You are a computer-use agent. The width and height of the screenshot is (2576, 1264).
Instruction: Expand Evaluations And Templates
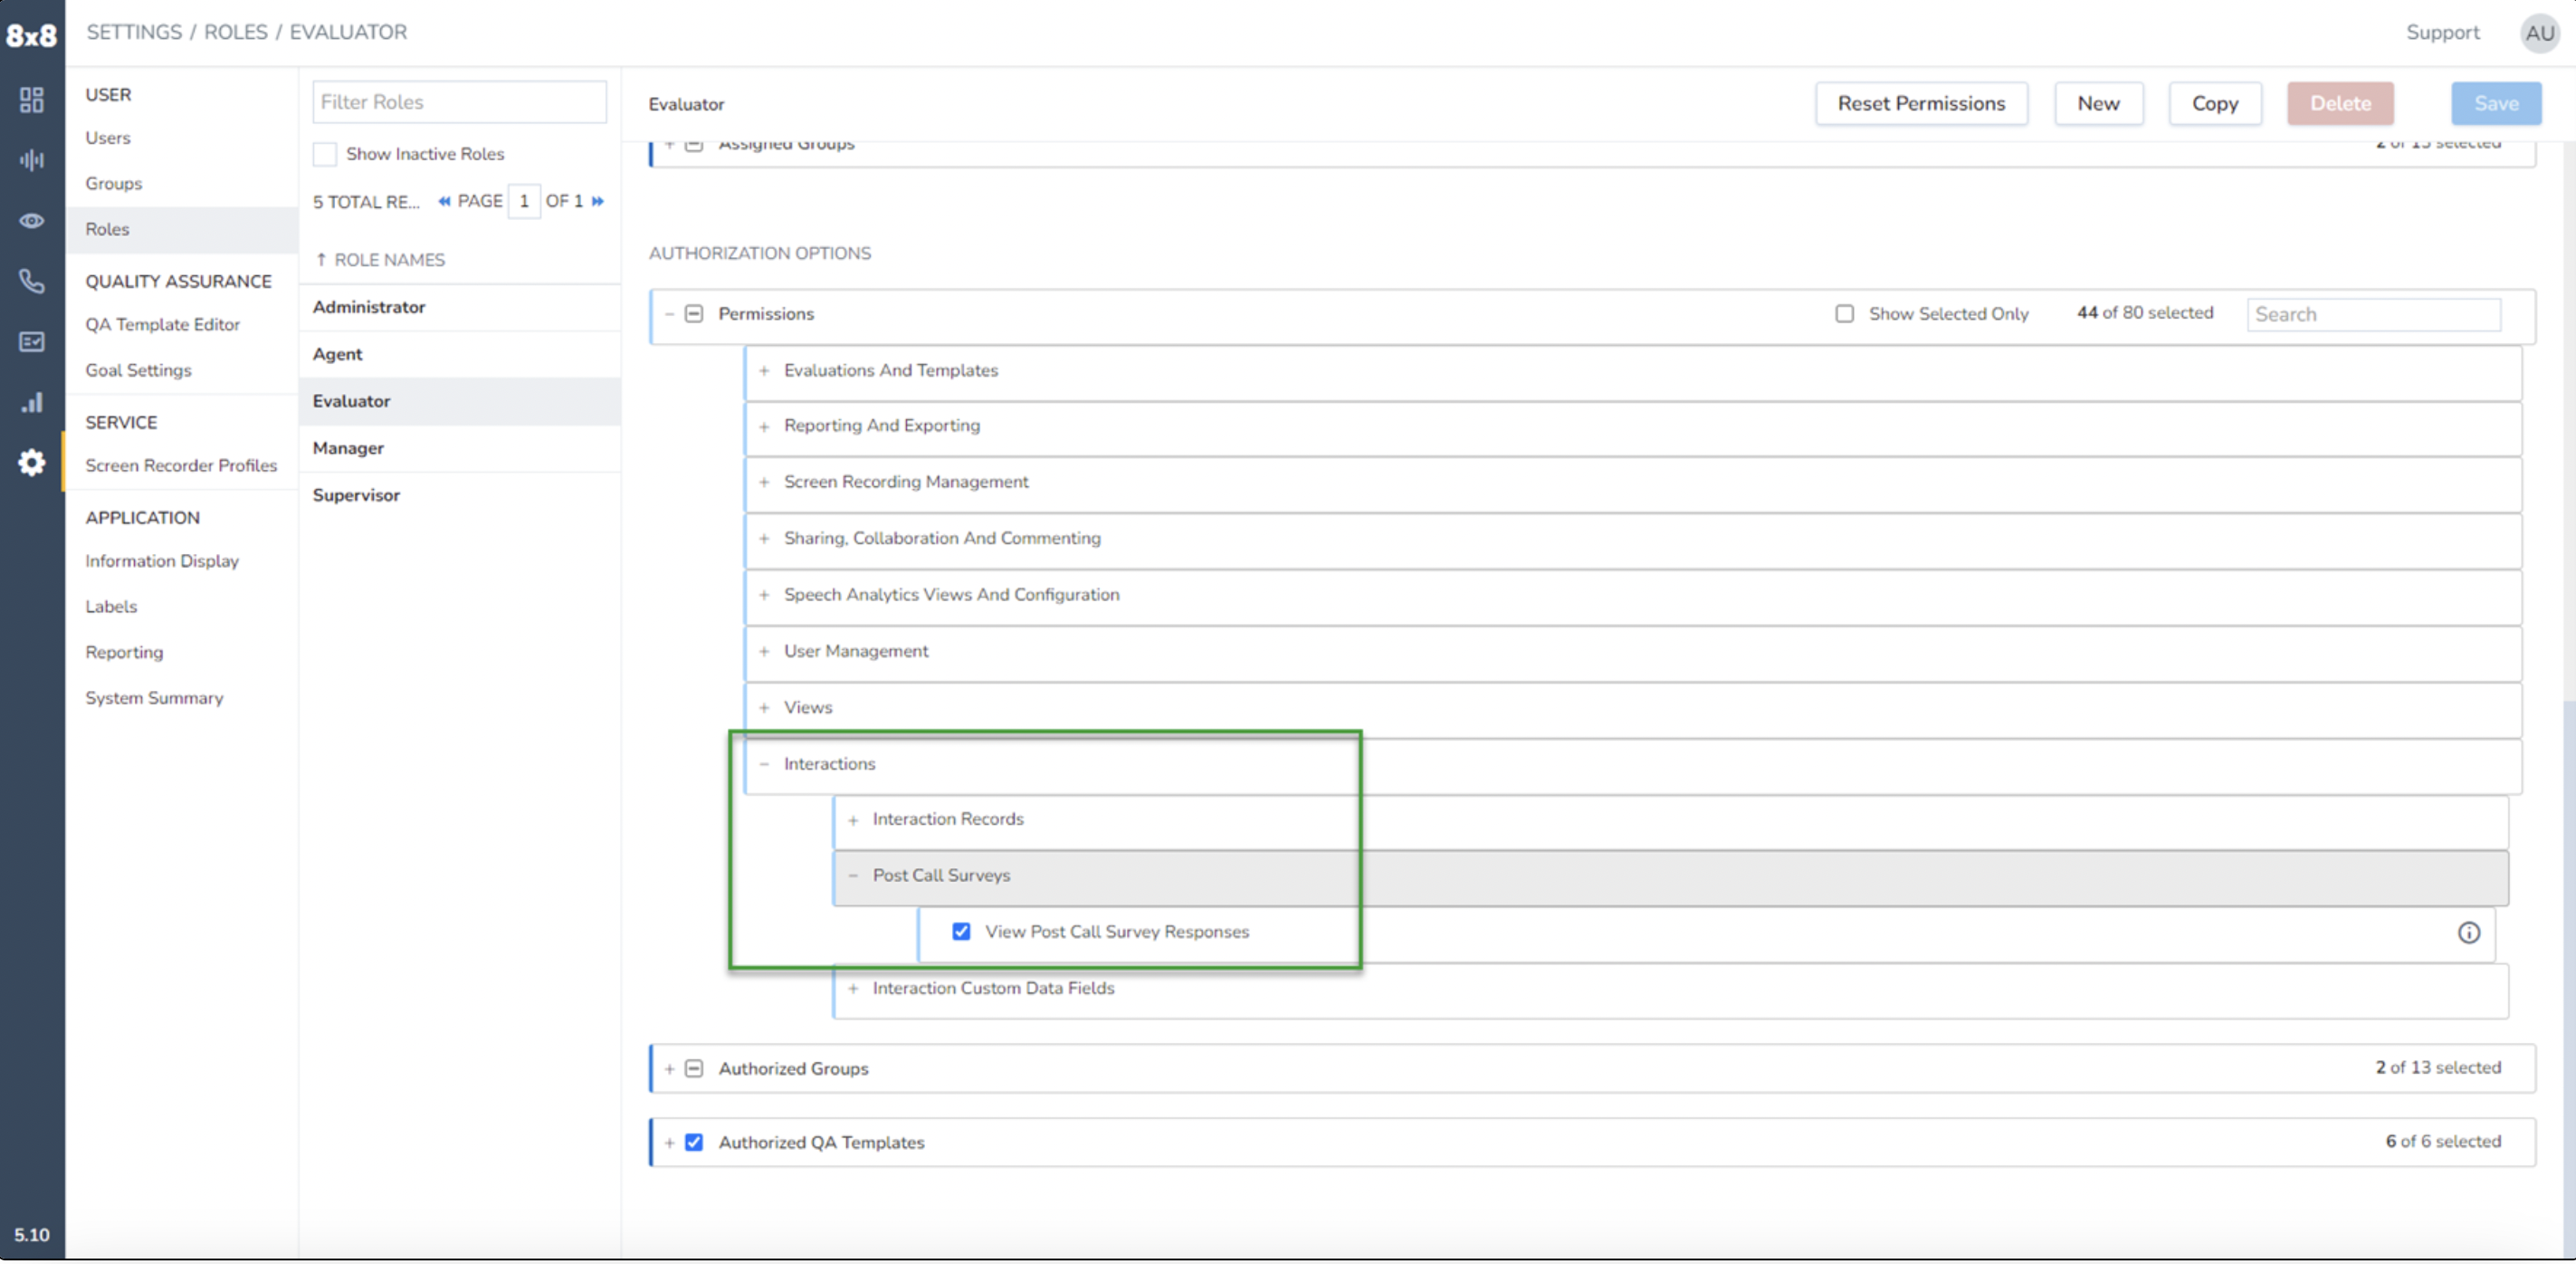pos(764,371)
